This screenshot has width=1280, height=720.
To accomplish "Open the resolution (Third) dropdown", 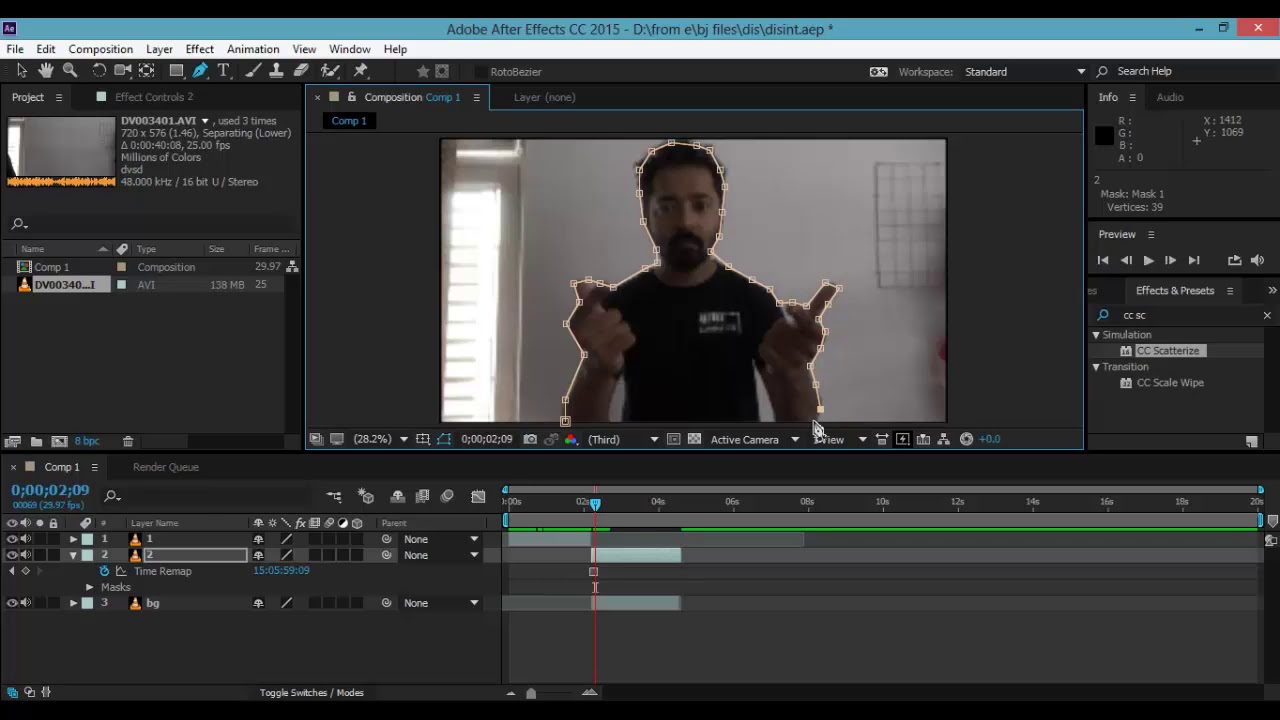I will (x=623, y=439).
